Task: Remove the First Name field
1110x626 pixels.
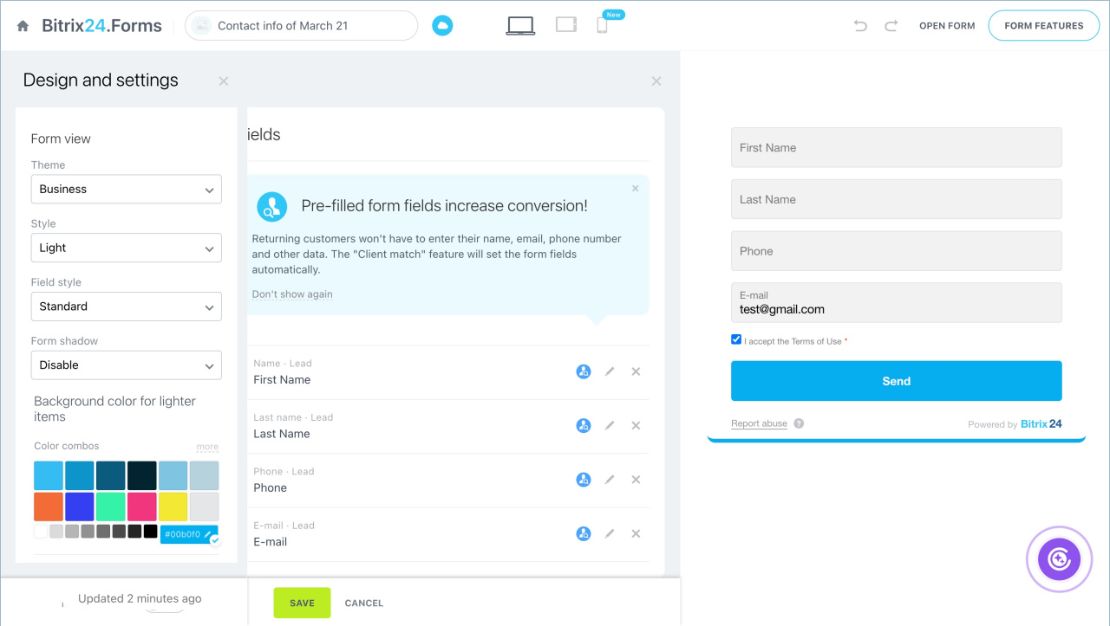Action: pos(636,371)
